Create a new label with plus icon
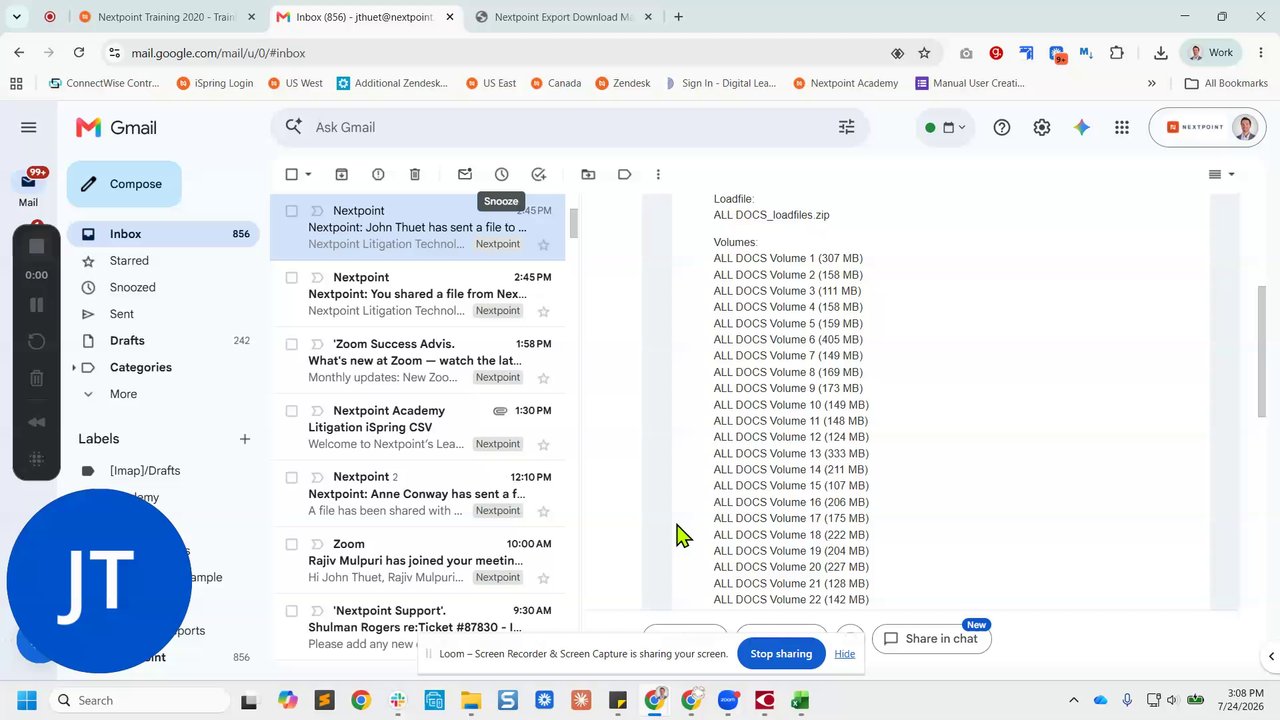The width and height of the screenshot is (1280, 720). tap(245, 439)
